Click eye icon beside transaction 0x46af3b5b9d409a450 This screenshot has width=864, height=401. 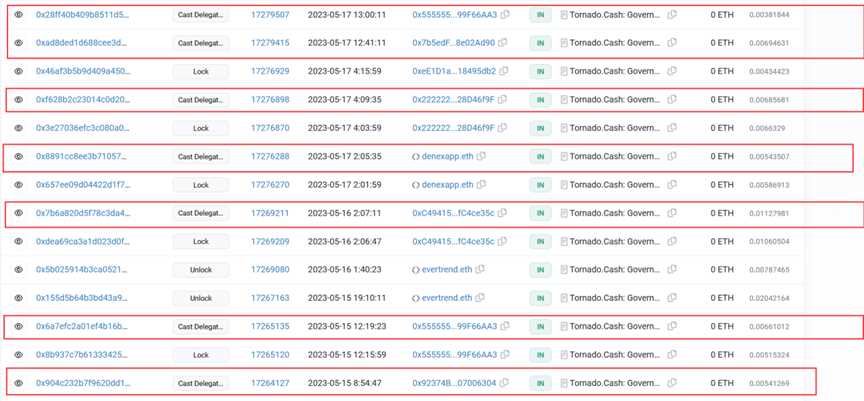[x=18, y=72]
